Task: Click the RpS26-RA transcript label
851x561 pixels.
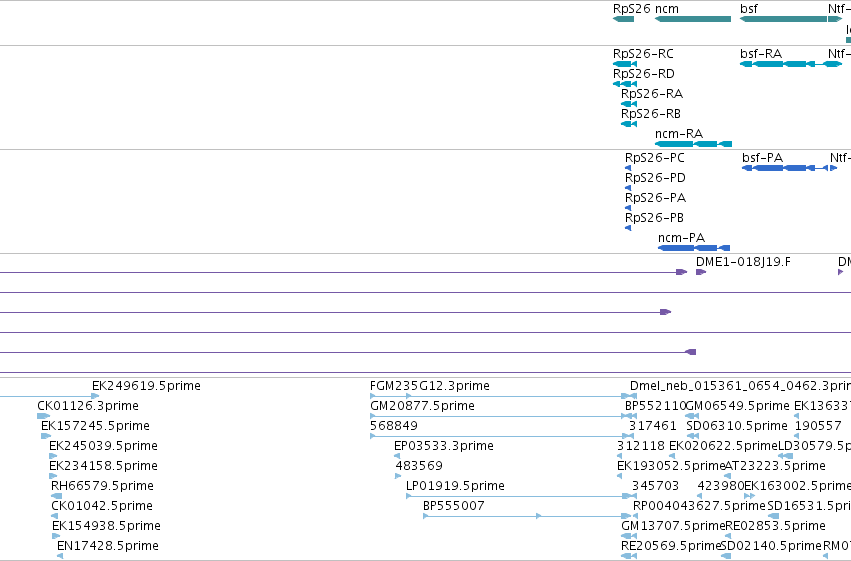Action: pyautogui.click(x=652, y=94)
